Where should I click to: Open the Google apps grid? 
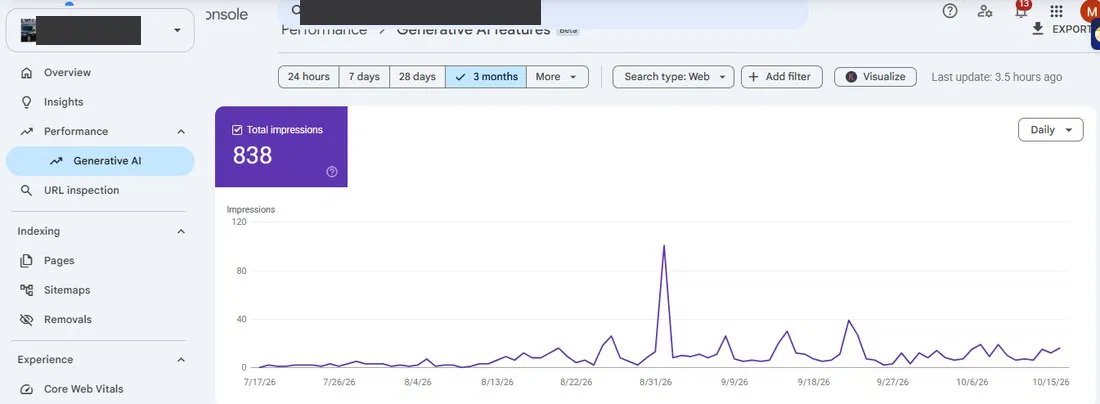1057,11
